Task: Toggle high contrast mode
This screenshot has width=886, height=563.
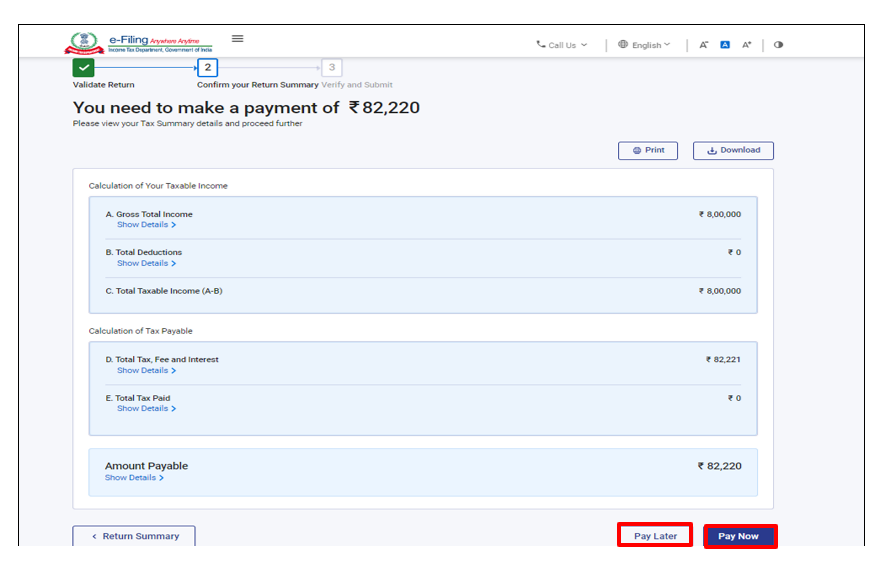Action: [x=778, y=45]
